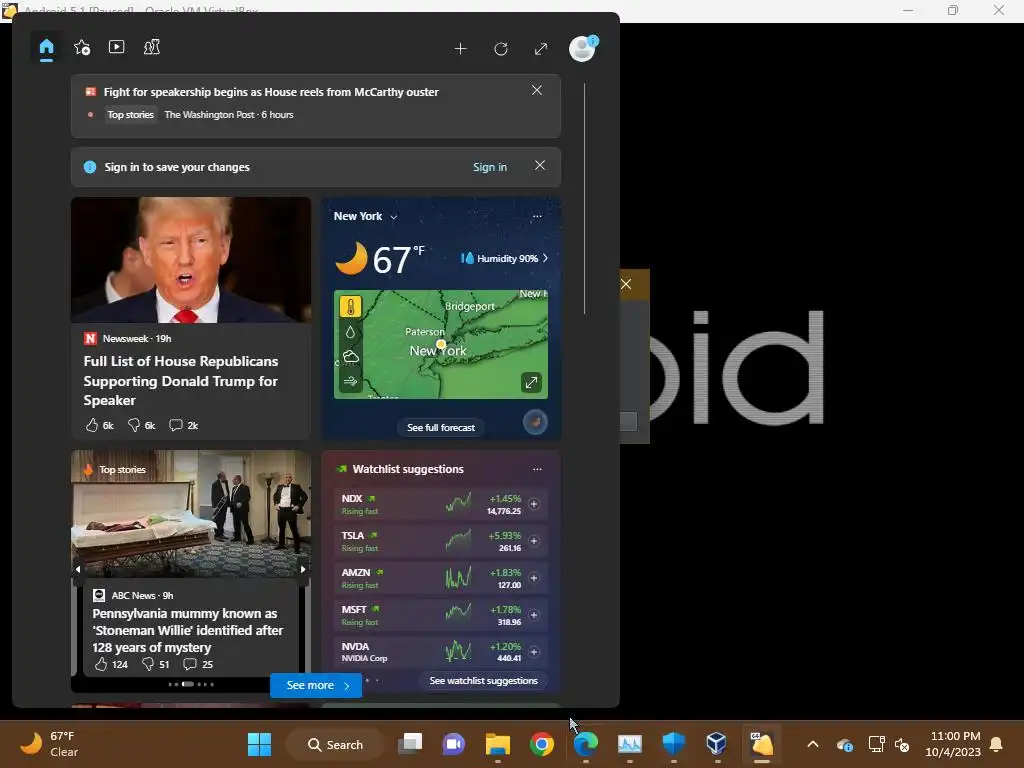The height and width of the screenshot is (768, 1024).
Task: Open the clock showing 11:00 PM
Action: point(953,744)
